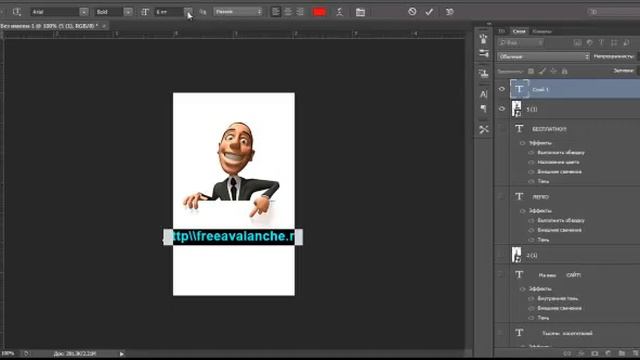Click the anti-aliasing aa icon
This screenshot has width=640, height=360.
click(x=203, y=12)
